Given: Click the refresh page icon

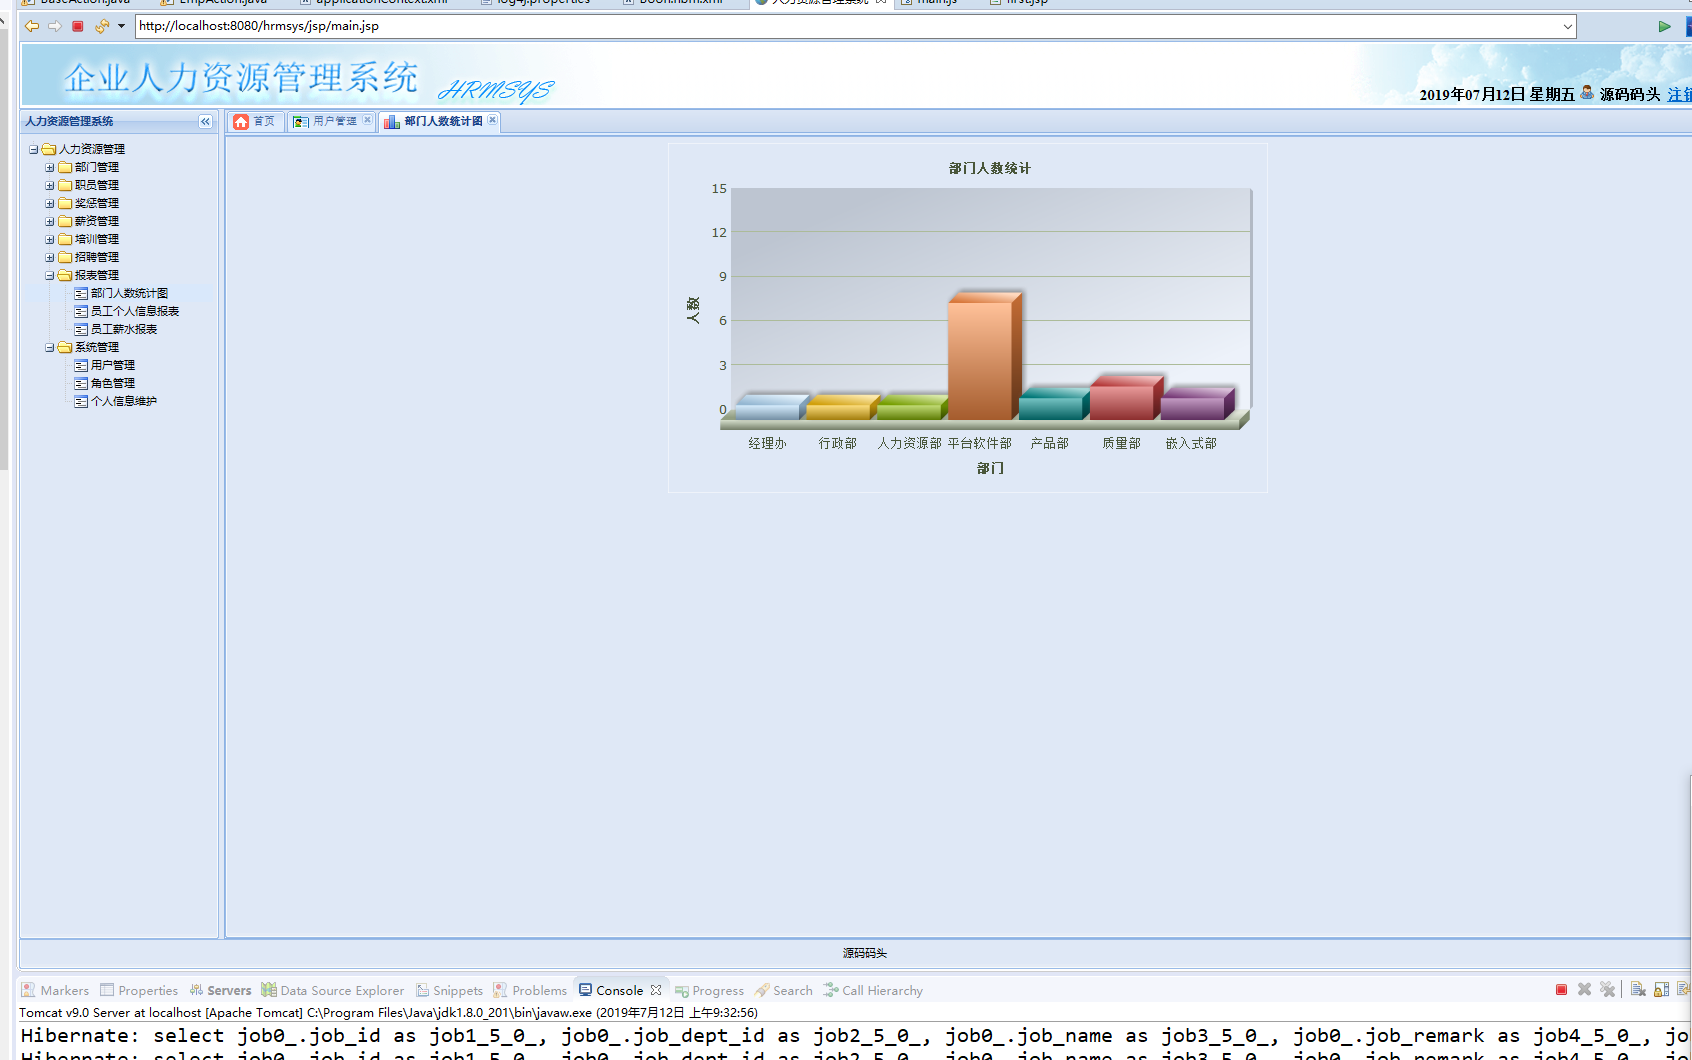Looking at the screenshot, I should 101,26.
